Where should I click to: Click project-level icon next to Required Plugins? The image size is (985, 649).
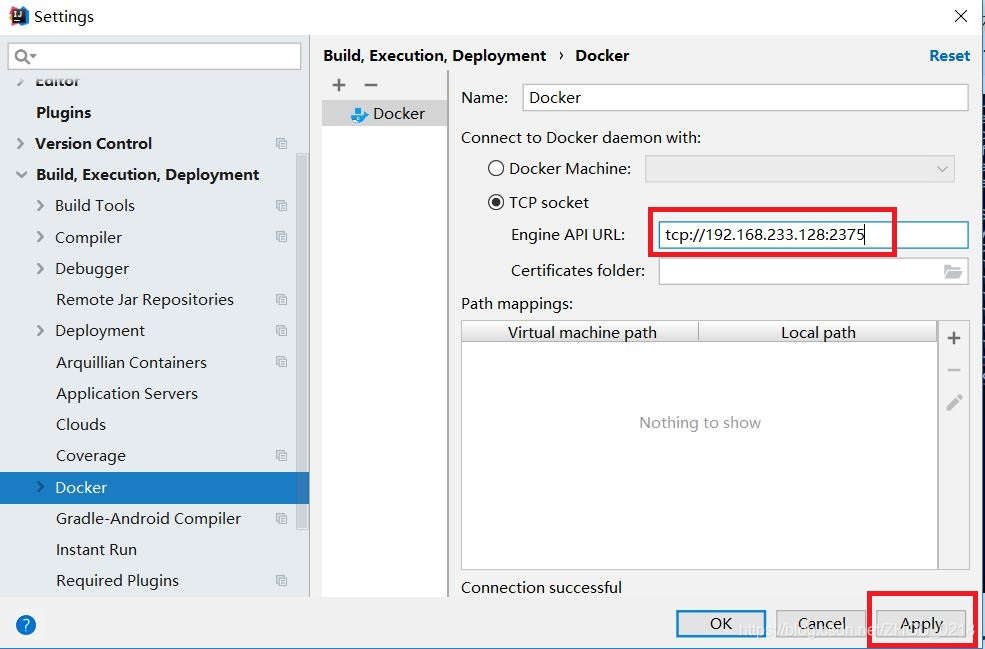pos(281,581)
